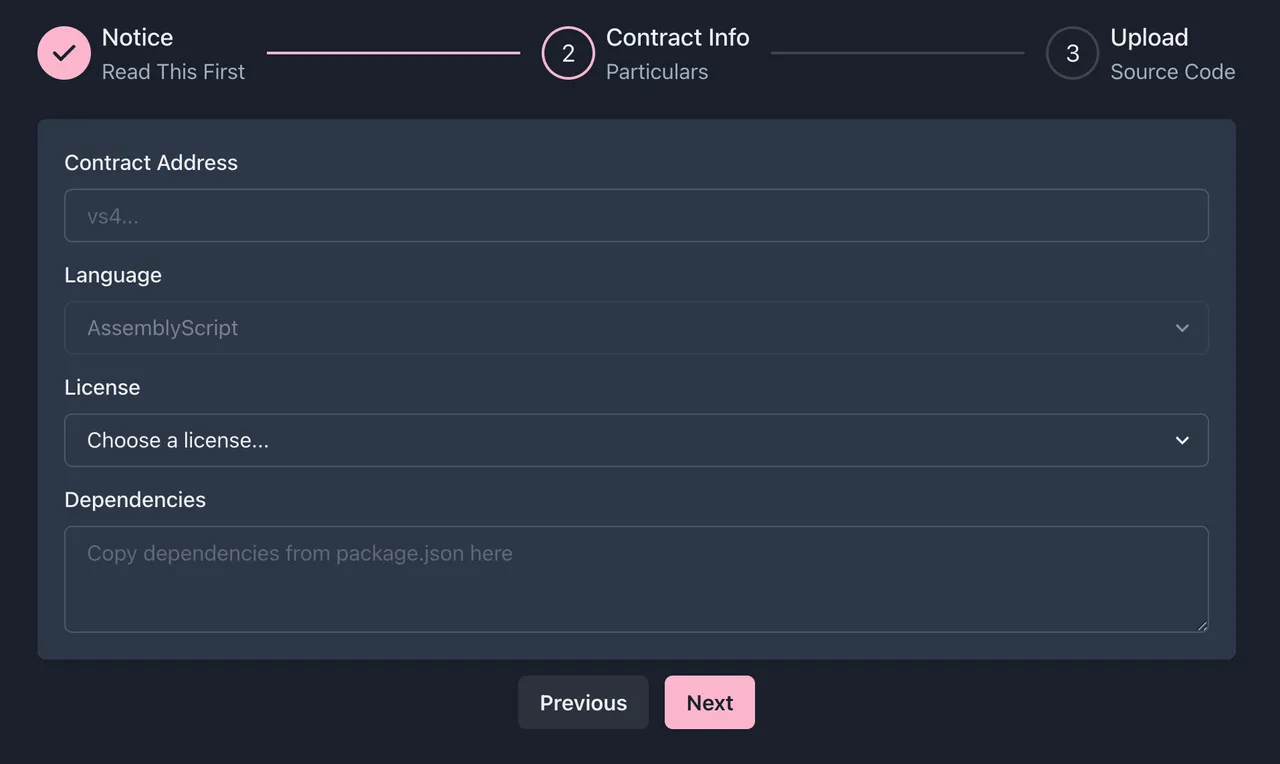This screenshot has width=1280, height=764.
Task: Click the Language field label
Action: (113, 275)
